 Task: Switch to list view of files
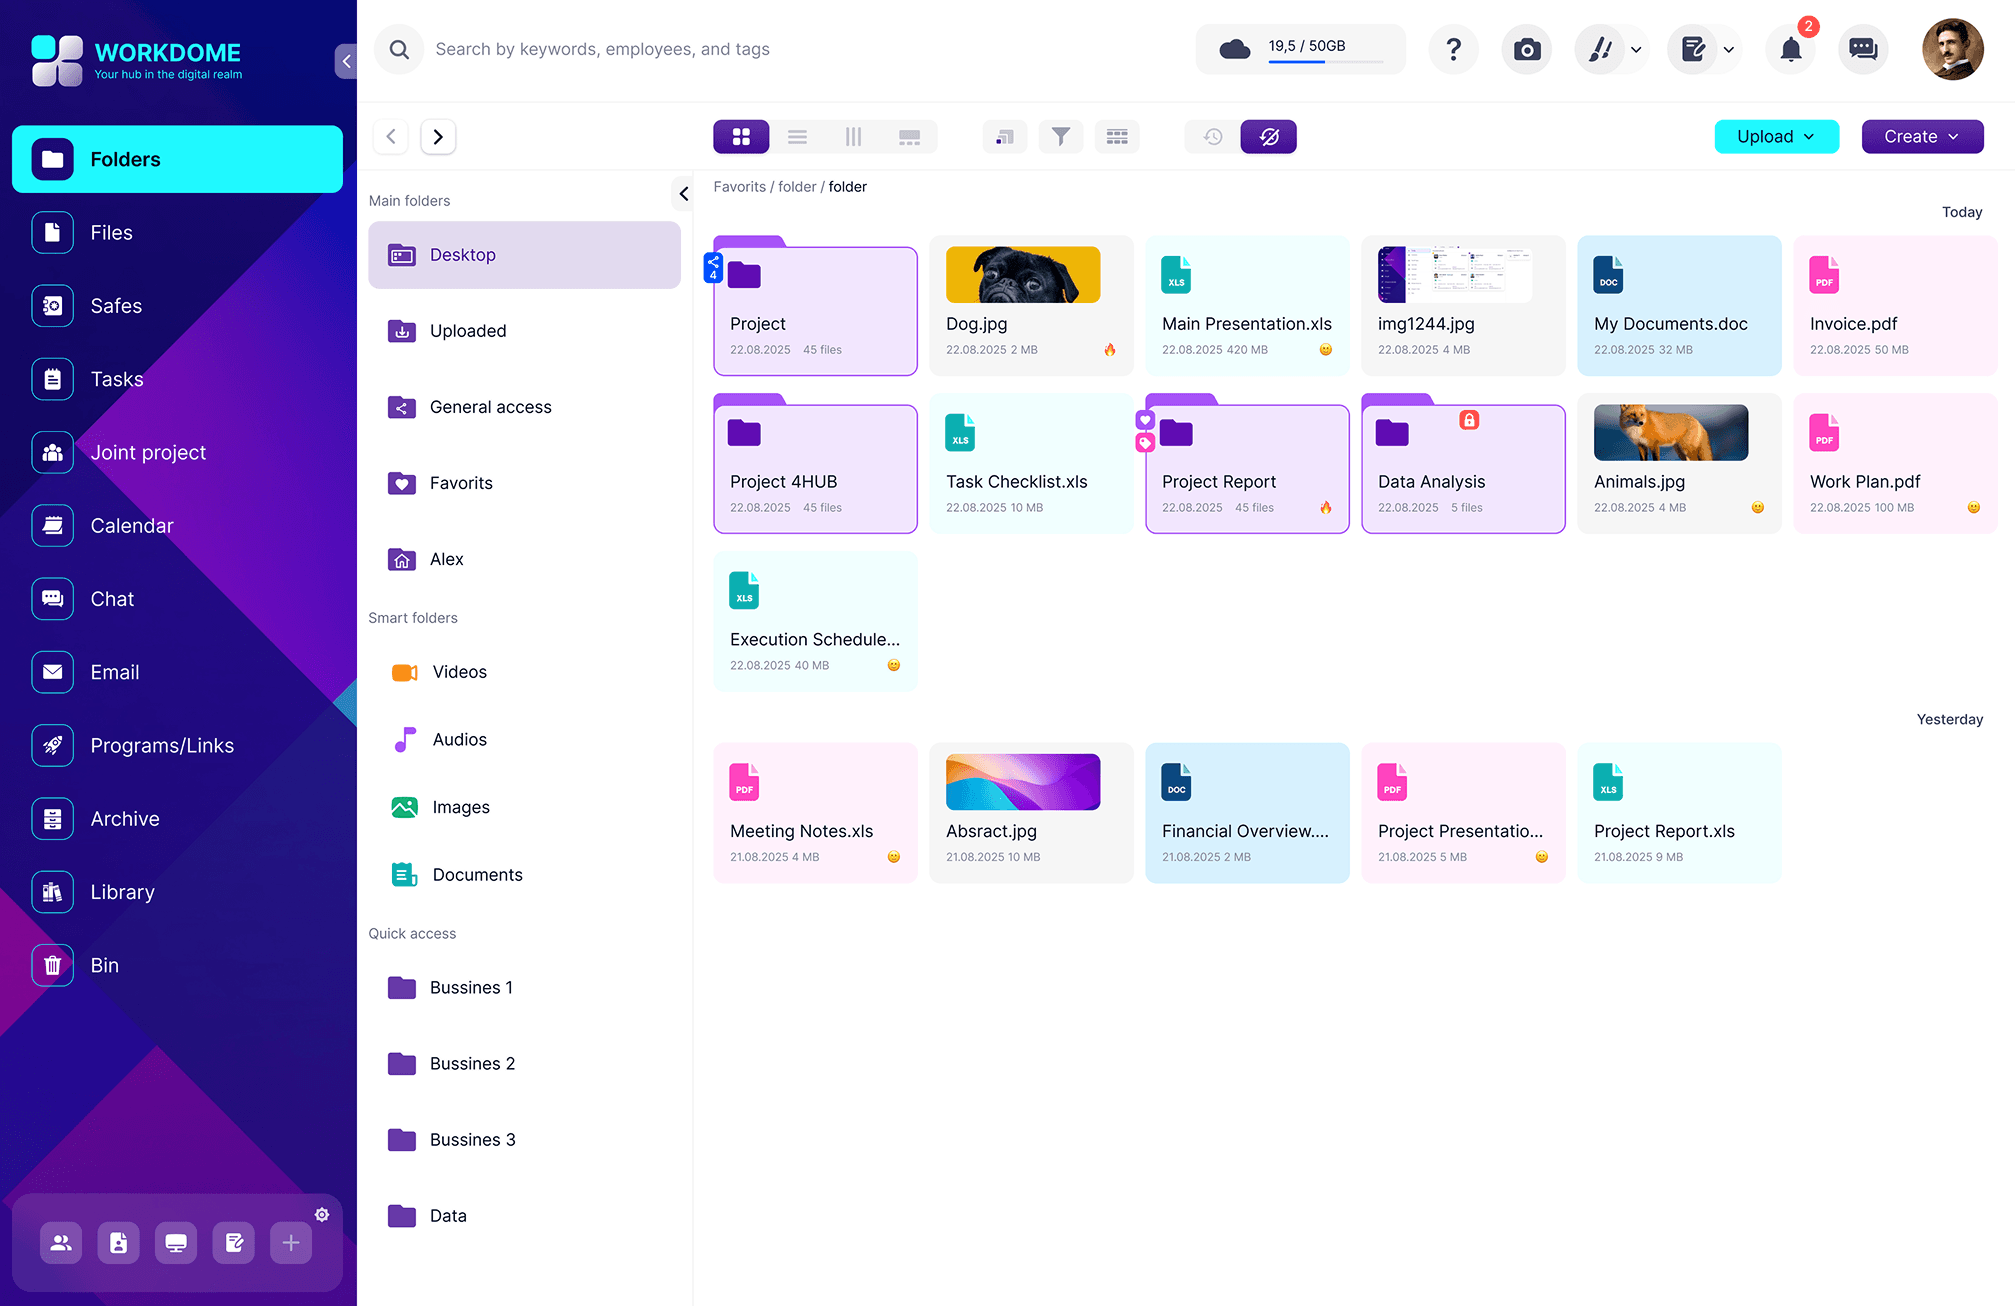coord(797,136)
